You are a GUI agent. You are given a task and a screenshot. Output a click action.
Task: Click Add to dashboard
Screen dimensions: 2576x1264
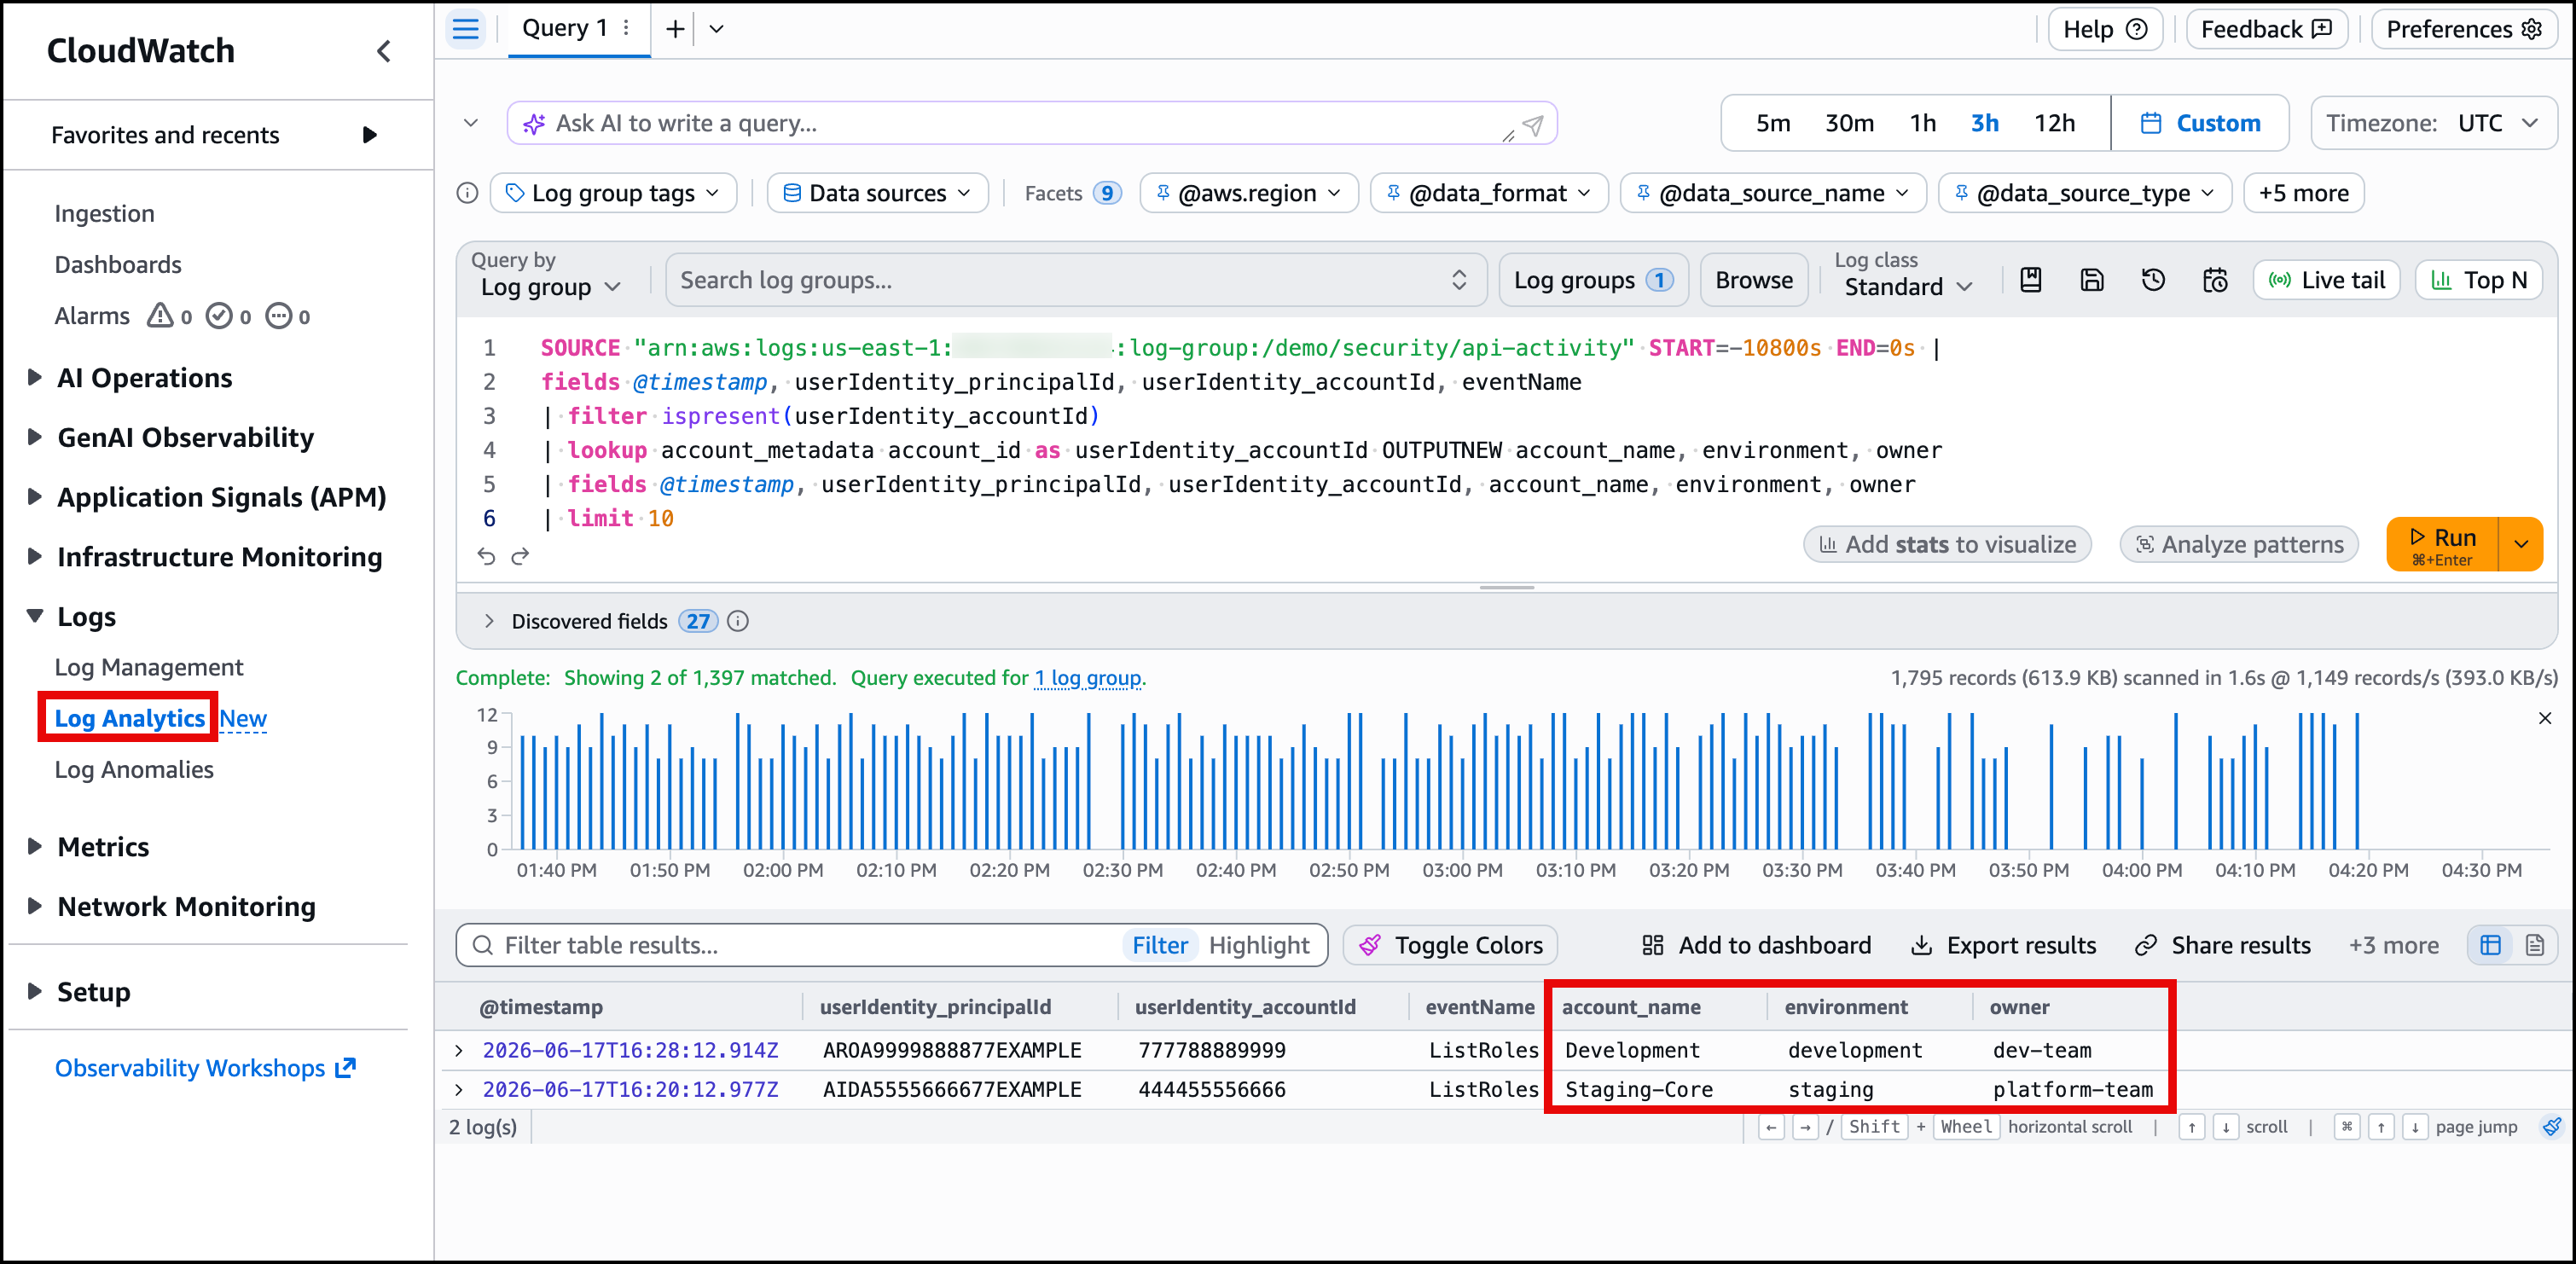pos(1756,945)
